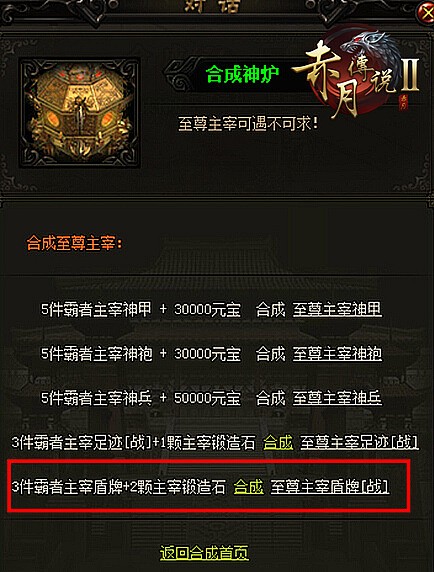This screenshot has width=434, height=572.
Task: Return via 返回合成首页 link
Action: (x=204, y=553)
